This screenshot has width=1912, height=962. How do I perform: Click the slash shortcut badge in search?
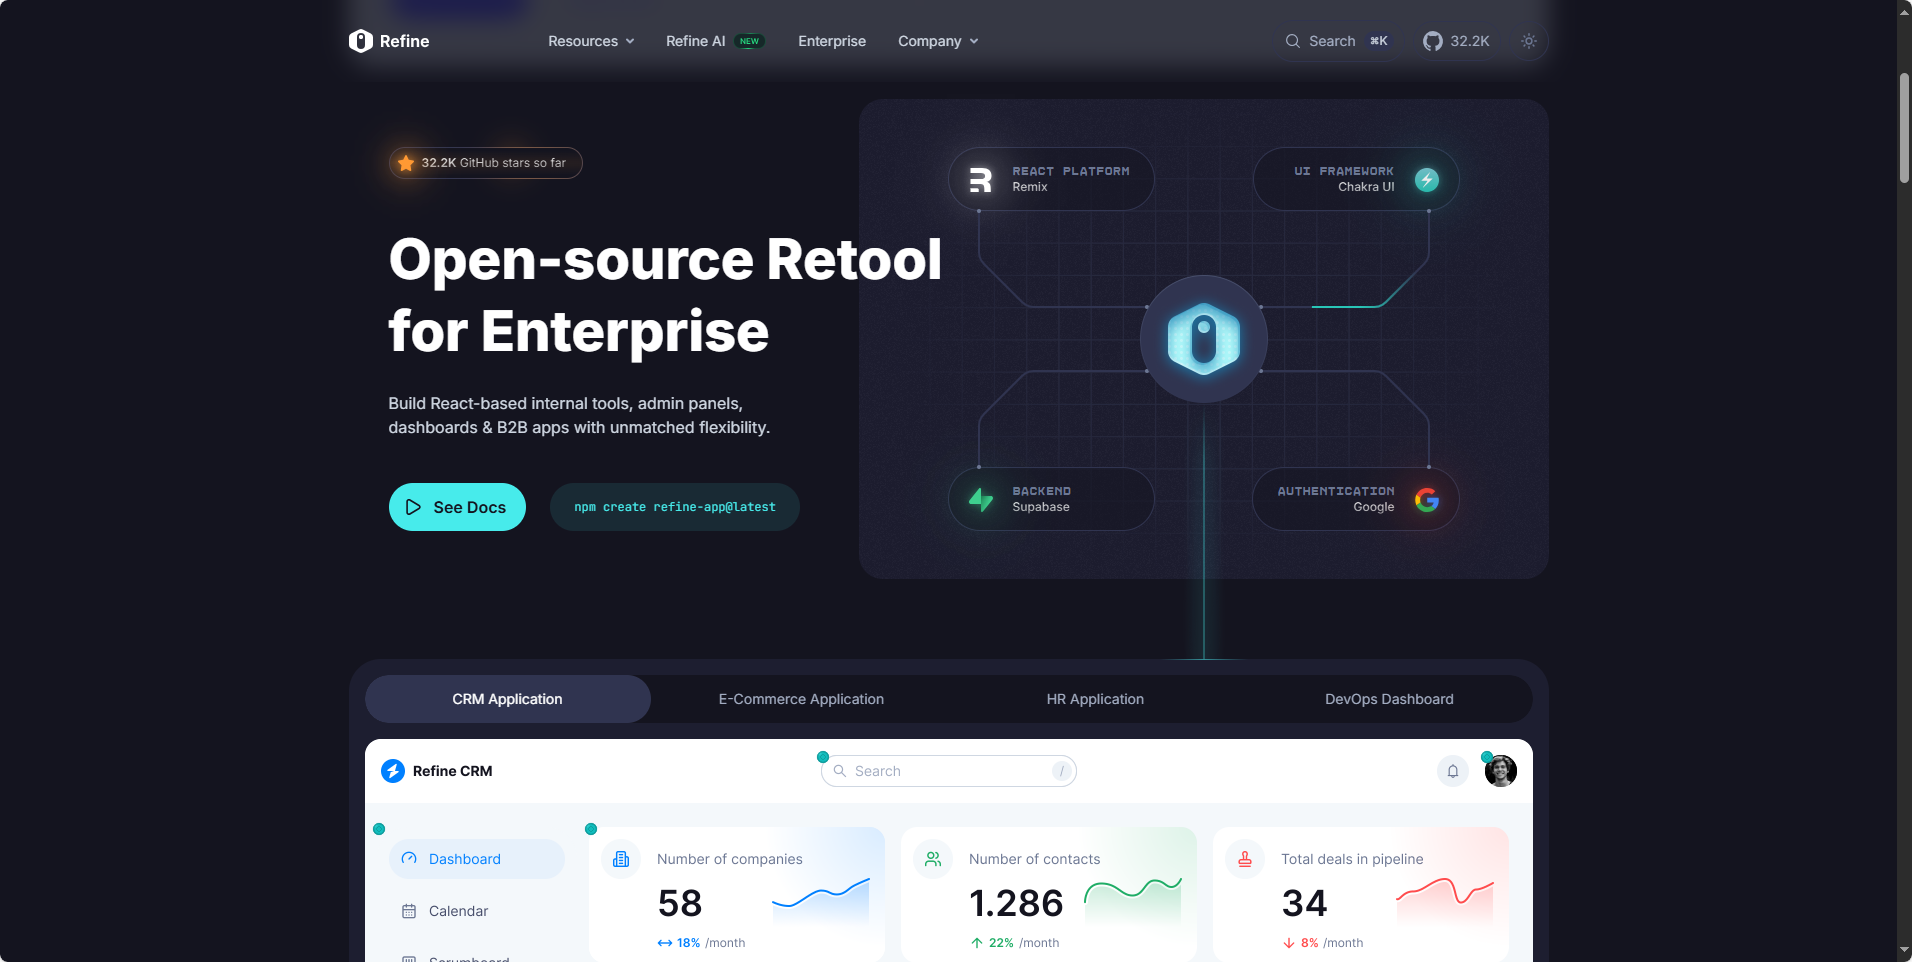(x=1062, y=771)
